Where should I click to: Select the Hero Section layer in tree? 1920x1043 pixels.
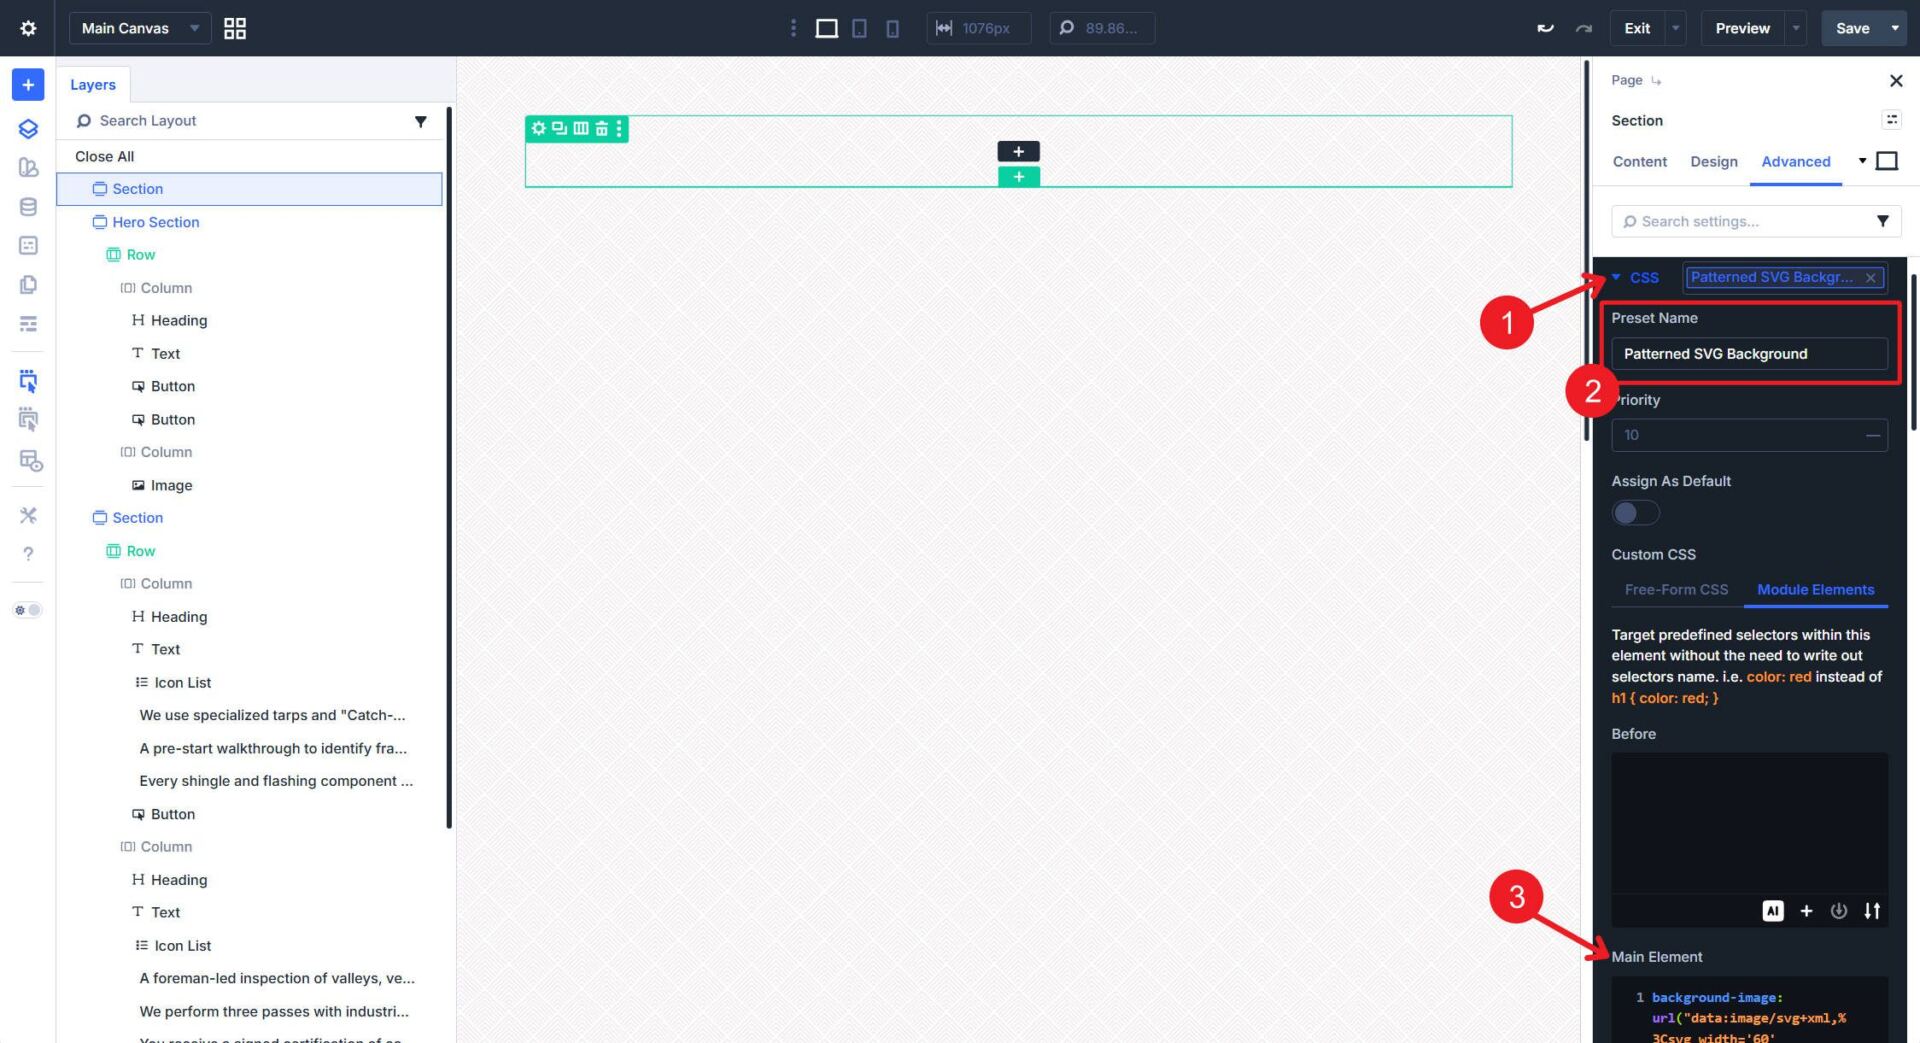[x=156, y=222]
